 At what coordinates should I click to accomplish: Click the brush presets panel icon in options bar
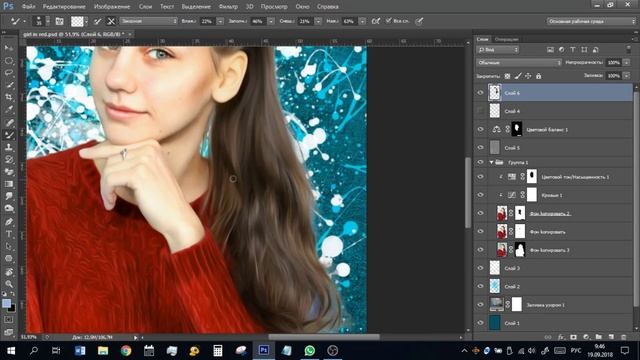[60, 21]
